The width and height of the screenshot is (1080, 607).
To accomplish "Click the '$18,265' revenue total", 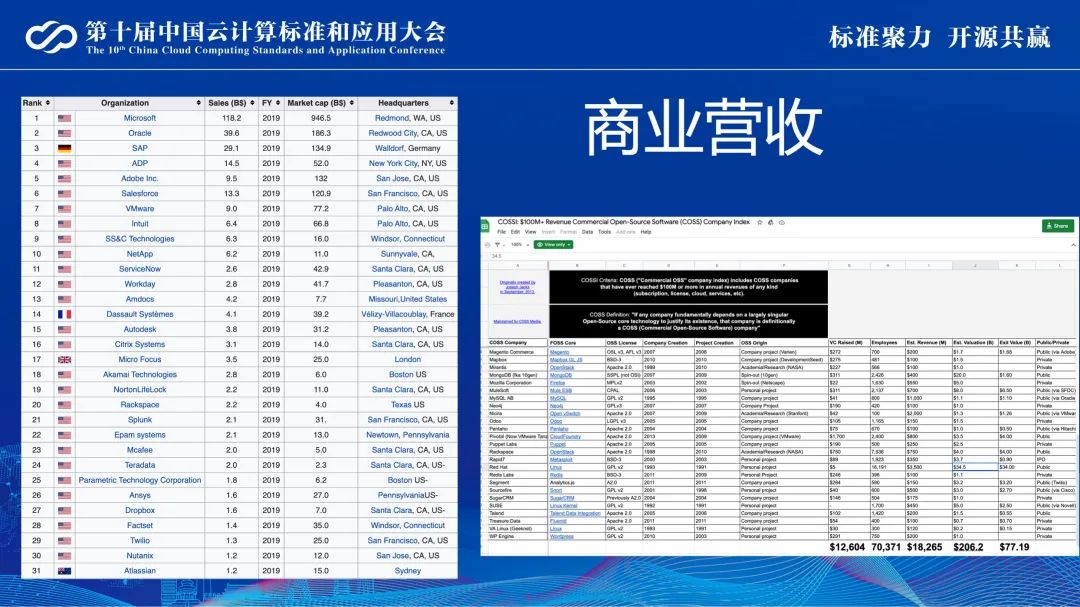I will 924,547.
